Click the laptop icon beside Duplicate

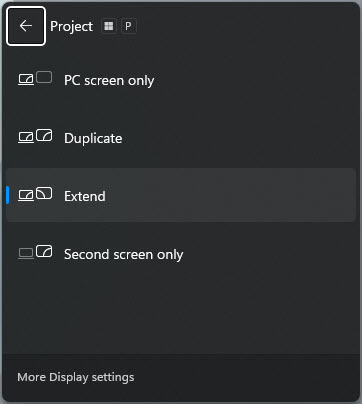26,137
